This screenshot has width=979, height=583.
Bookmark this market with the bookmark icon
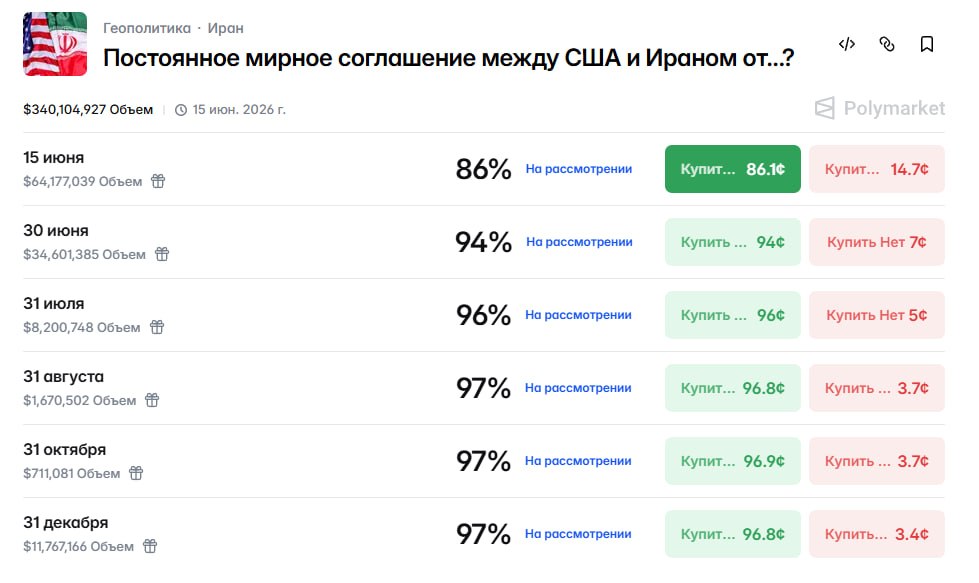tap(927, 44)
